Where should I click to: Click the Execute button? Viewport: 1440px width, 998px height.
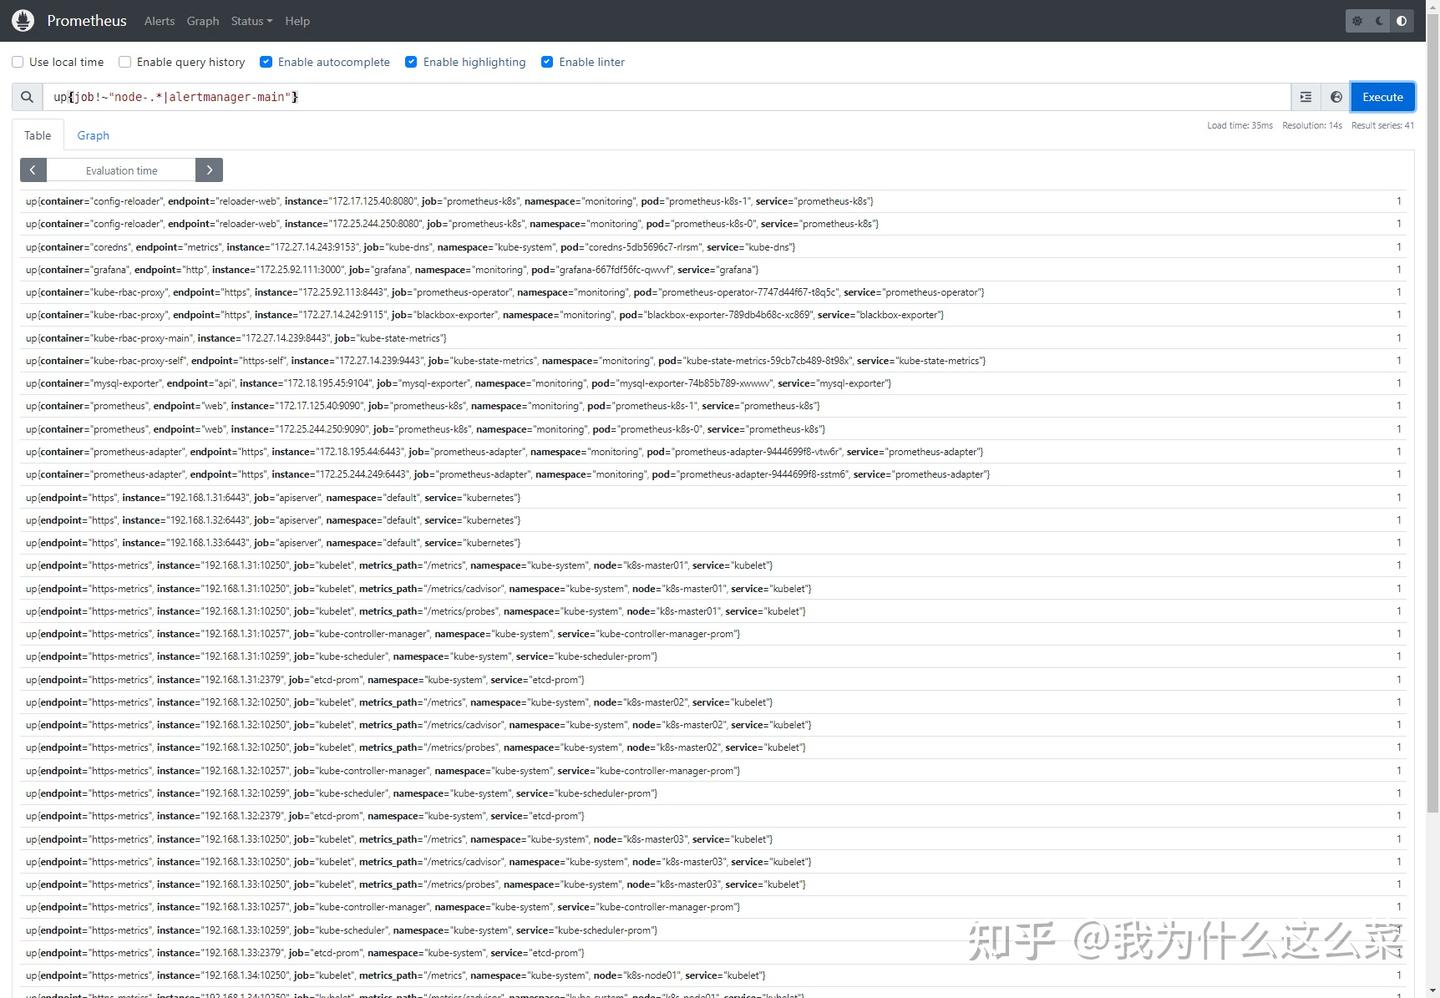(x=1382, y=97)
